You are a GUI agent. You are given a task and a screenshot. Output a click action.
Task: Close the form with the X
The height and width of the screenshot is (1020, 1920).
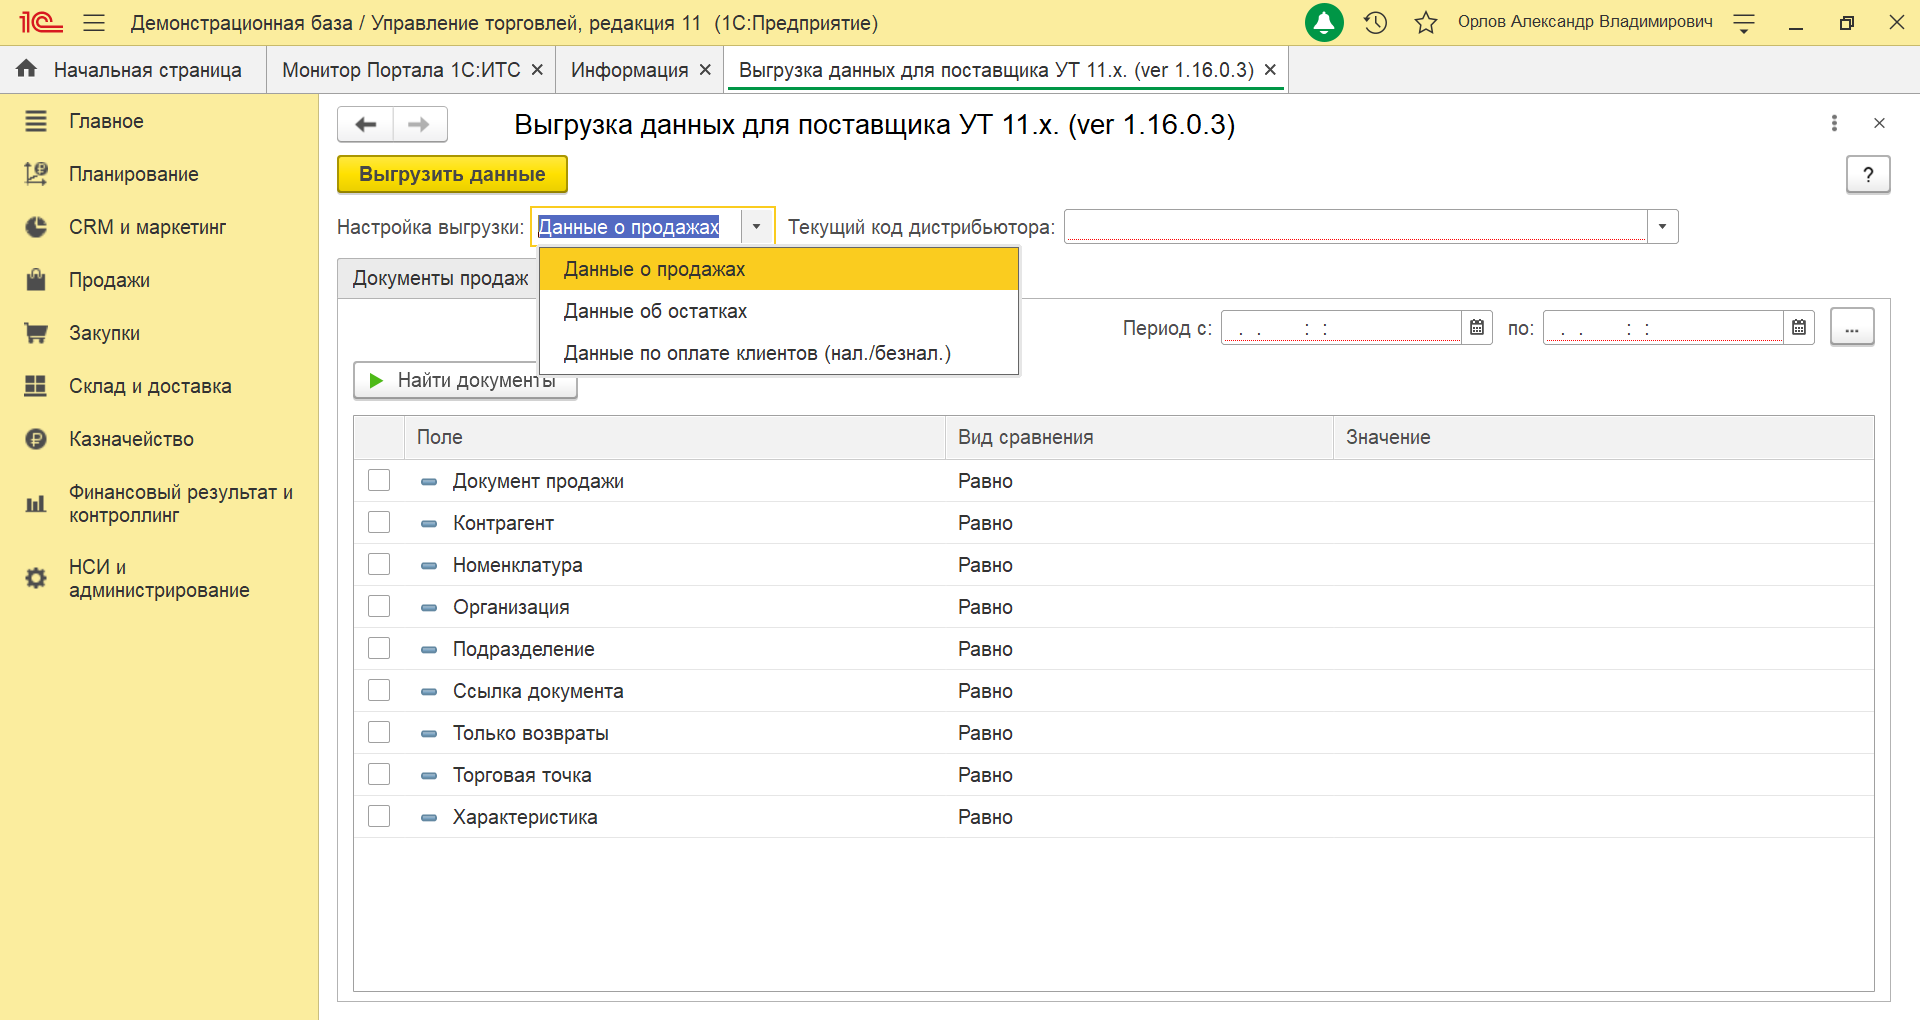1879,123
